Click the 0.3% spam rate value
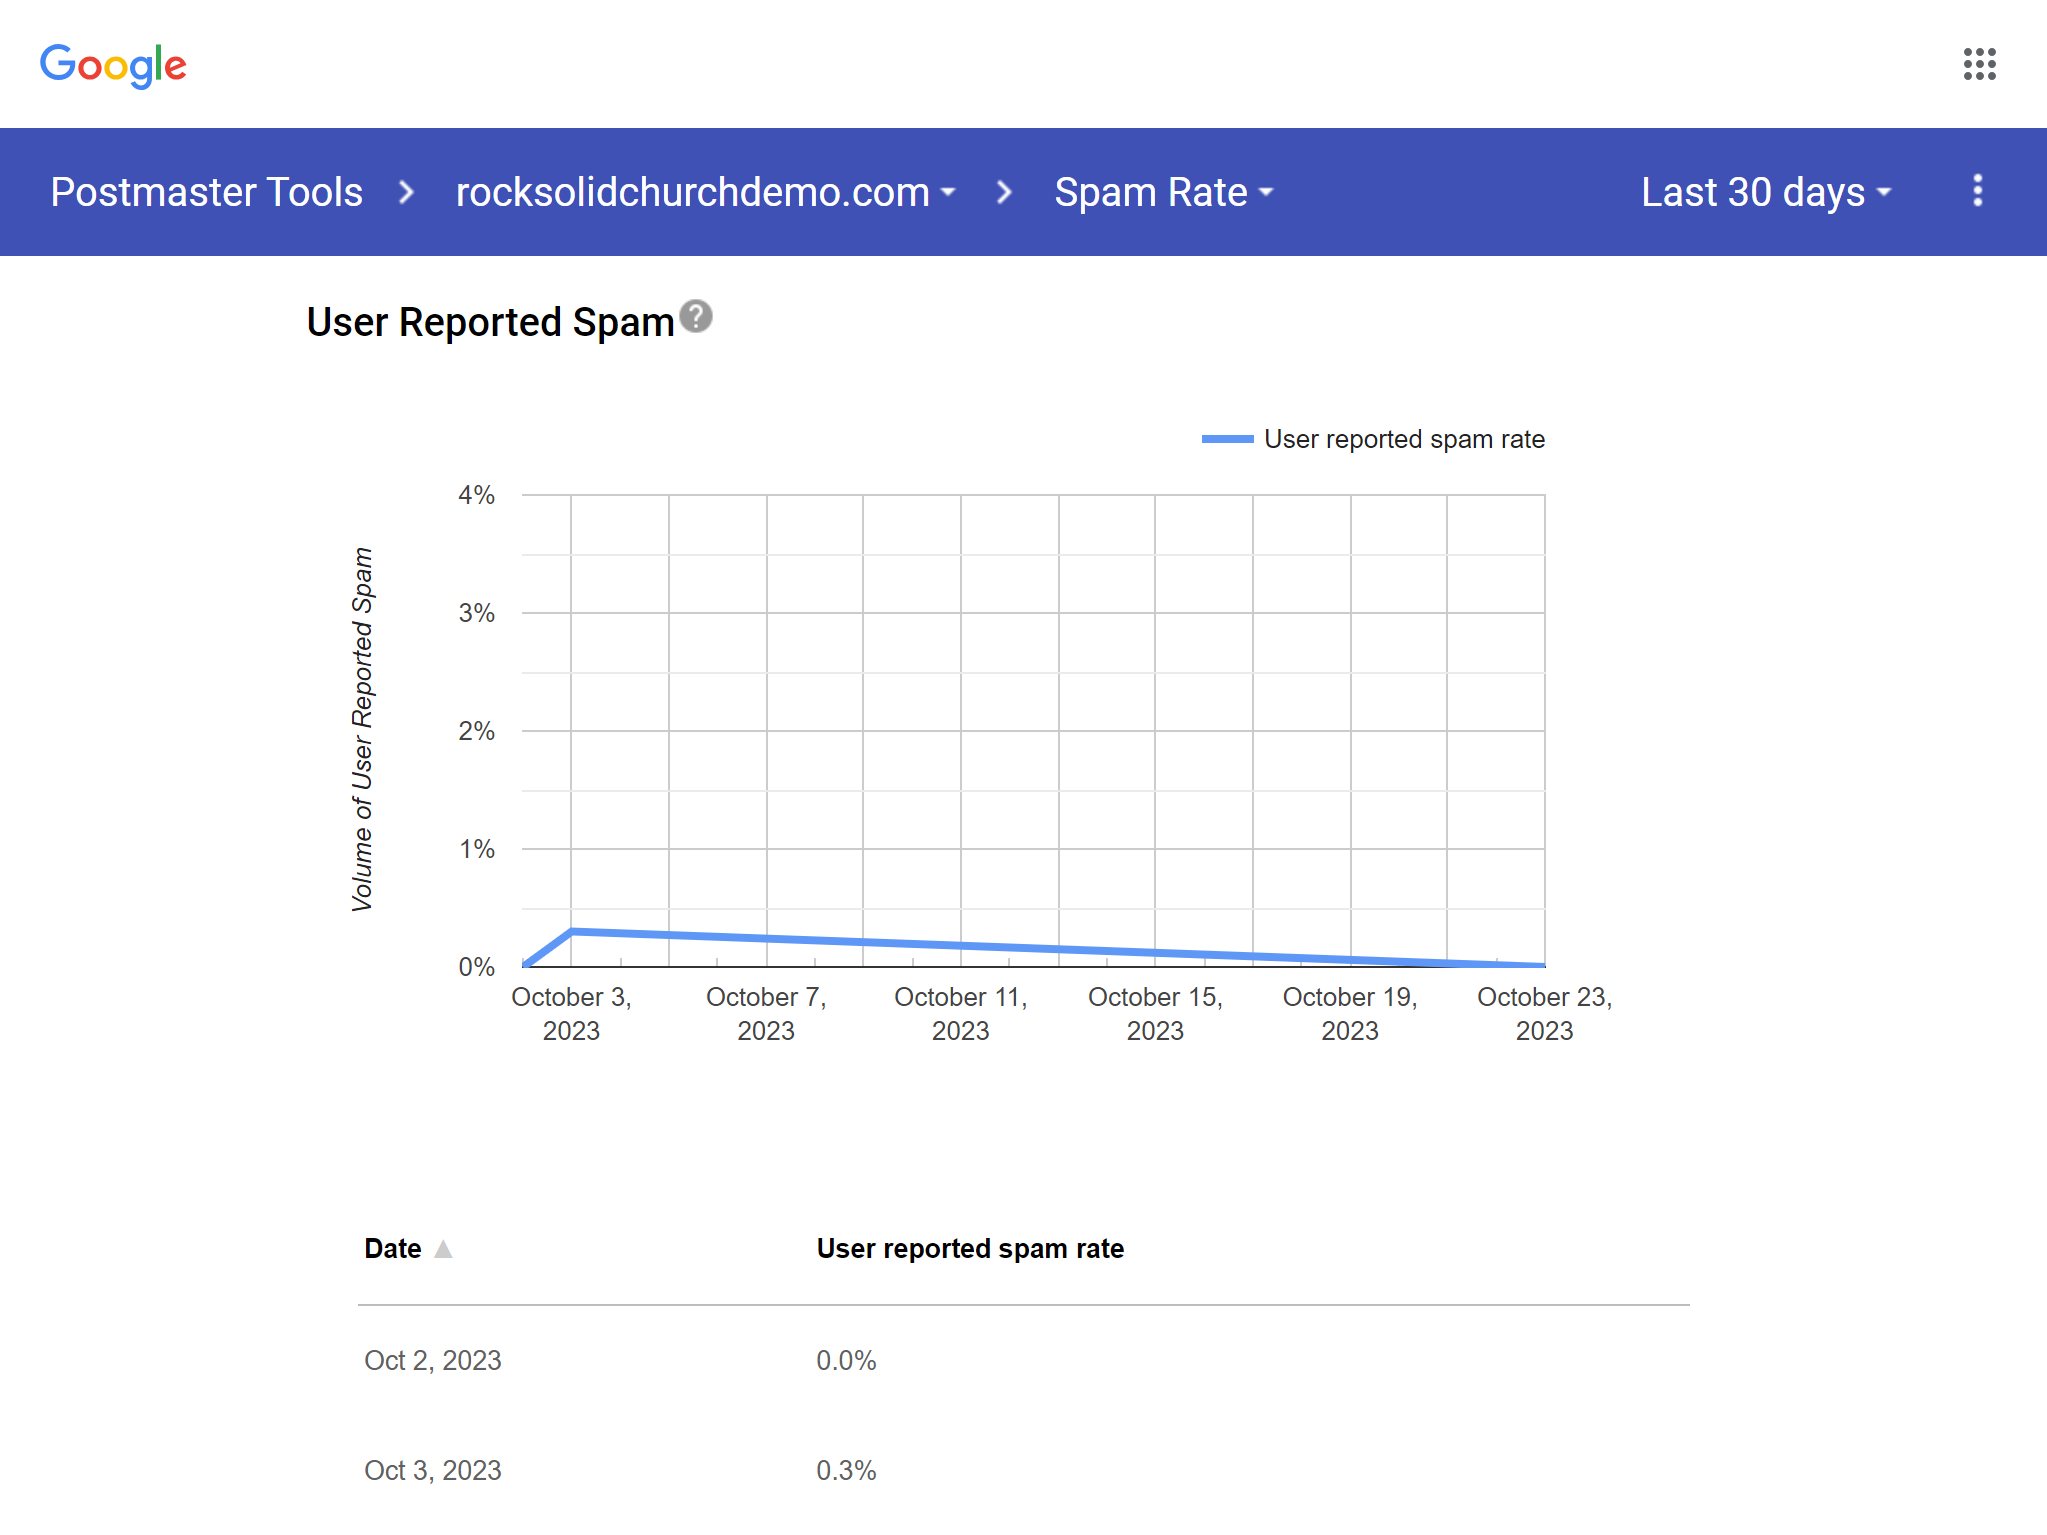The width and height of the screenshot is (2047, 1535). [846, 1471]
